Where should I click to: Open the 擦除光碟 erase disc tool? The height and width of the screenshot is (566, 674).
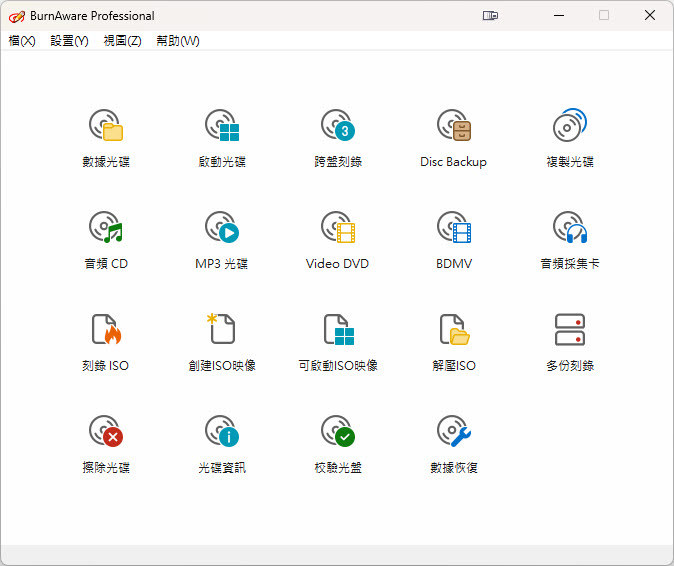[106, 433]
